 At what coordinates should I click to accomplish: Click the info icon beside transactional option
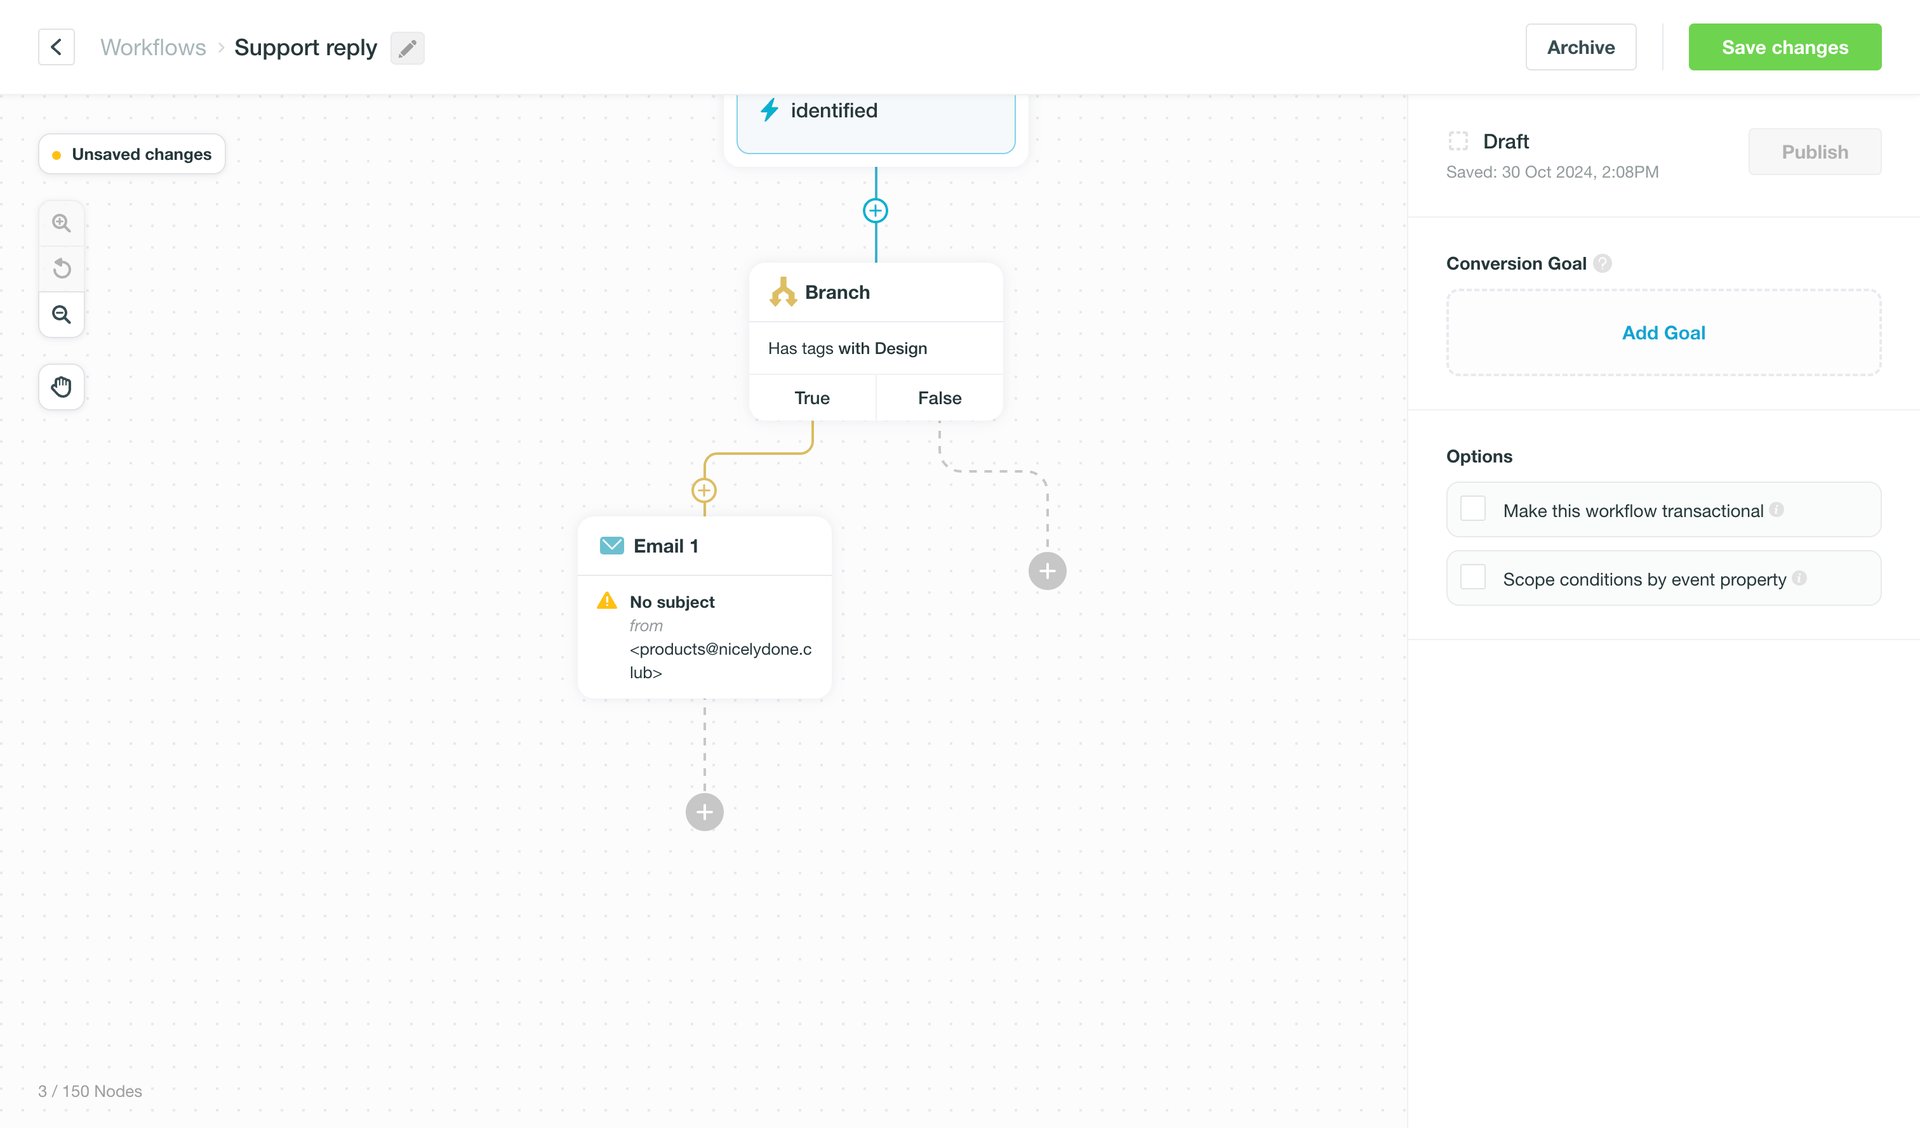tap(1777, 509)
